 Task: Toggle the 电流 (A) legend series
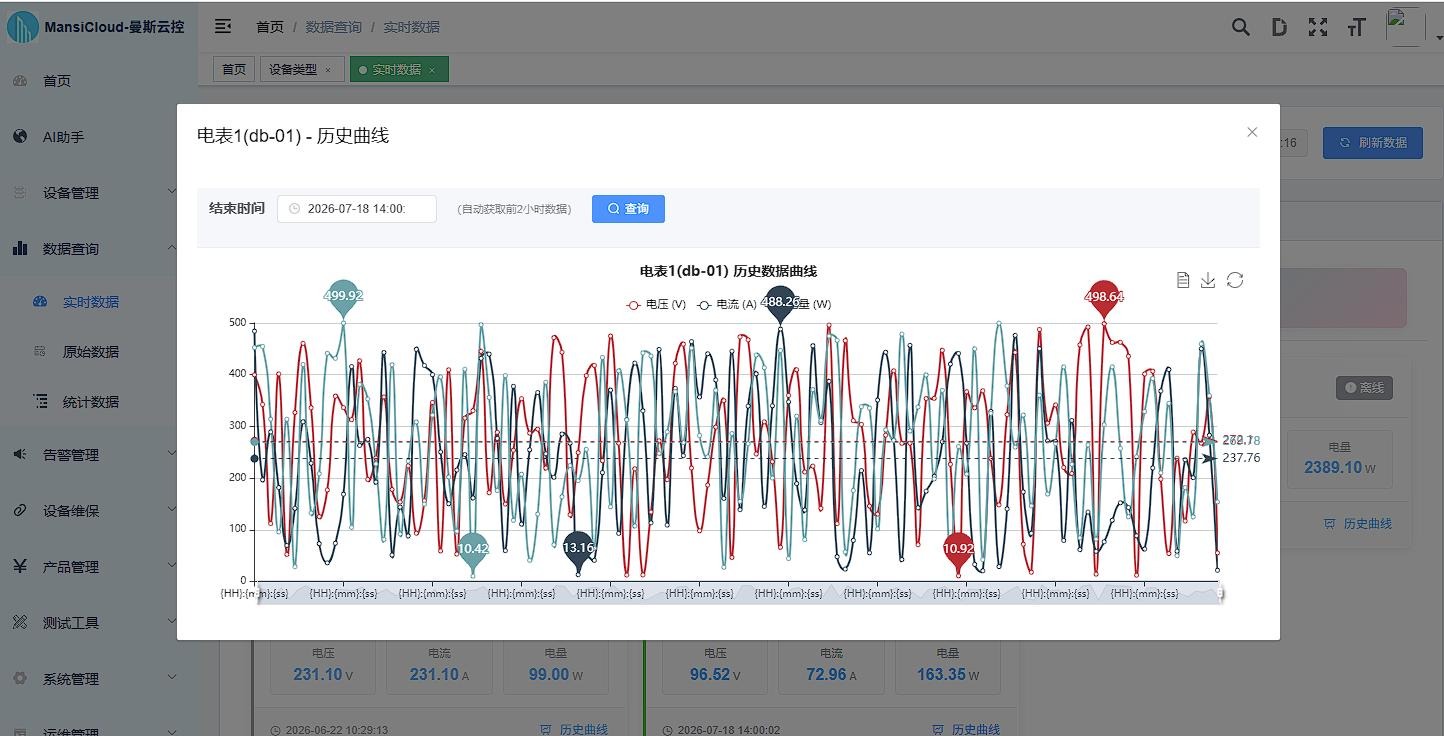(x=727, y=305)
